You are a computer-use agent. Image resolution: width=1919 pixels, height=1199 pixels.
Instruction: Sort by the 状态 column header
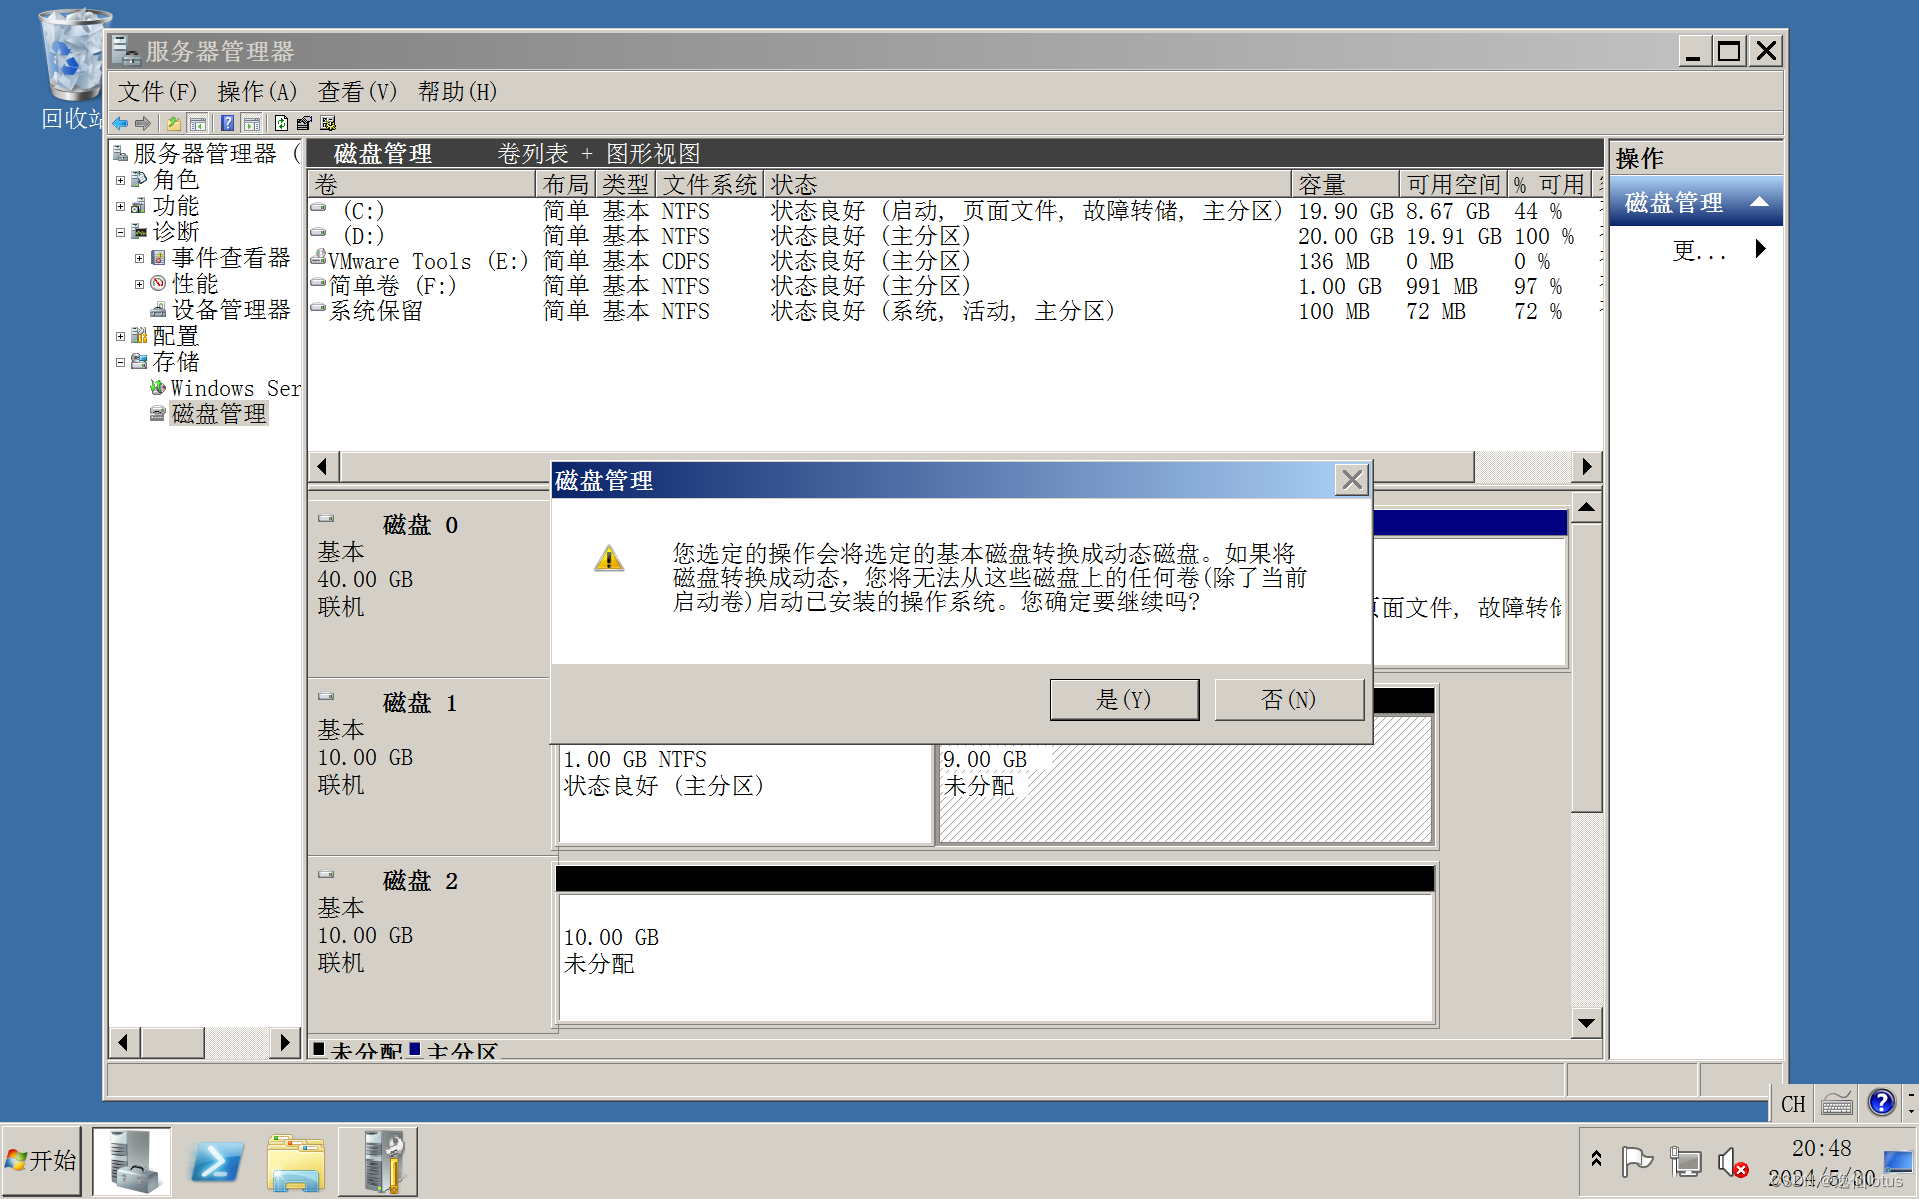[x=1028, y=185]
